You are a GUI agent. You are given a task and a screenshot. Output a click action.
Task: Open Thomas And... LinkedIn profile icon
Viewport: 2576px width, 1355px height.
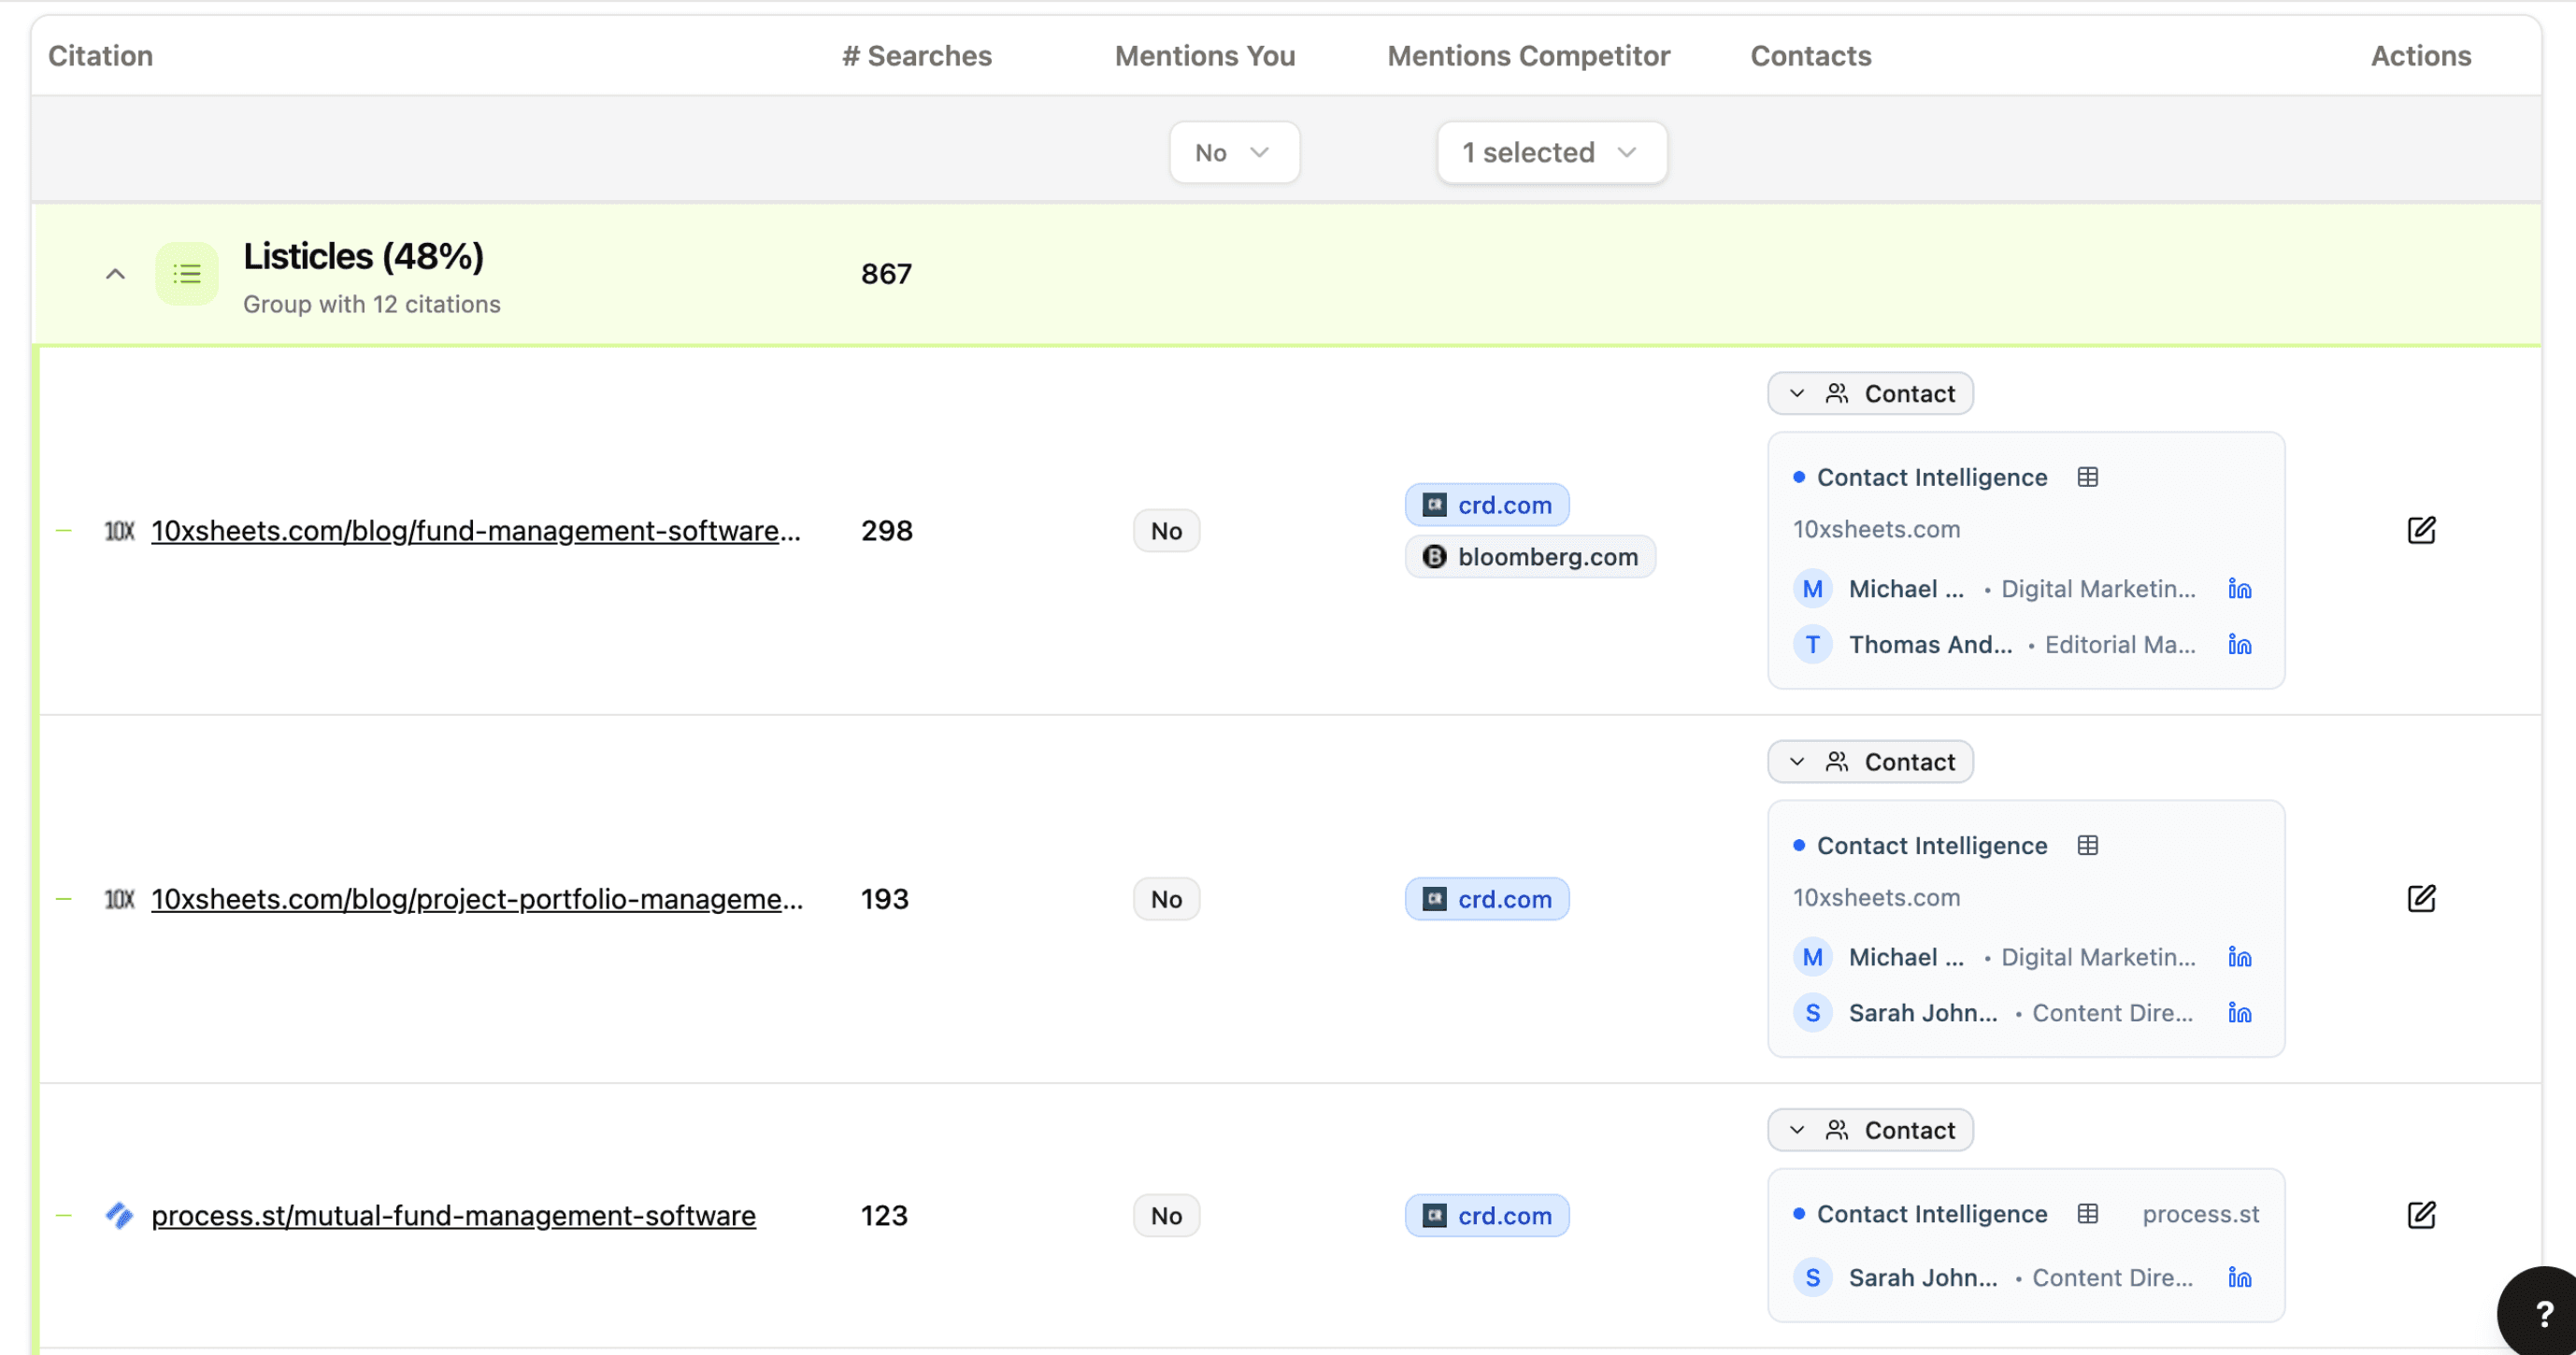pyautogui.click(x=2239, y=645)
